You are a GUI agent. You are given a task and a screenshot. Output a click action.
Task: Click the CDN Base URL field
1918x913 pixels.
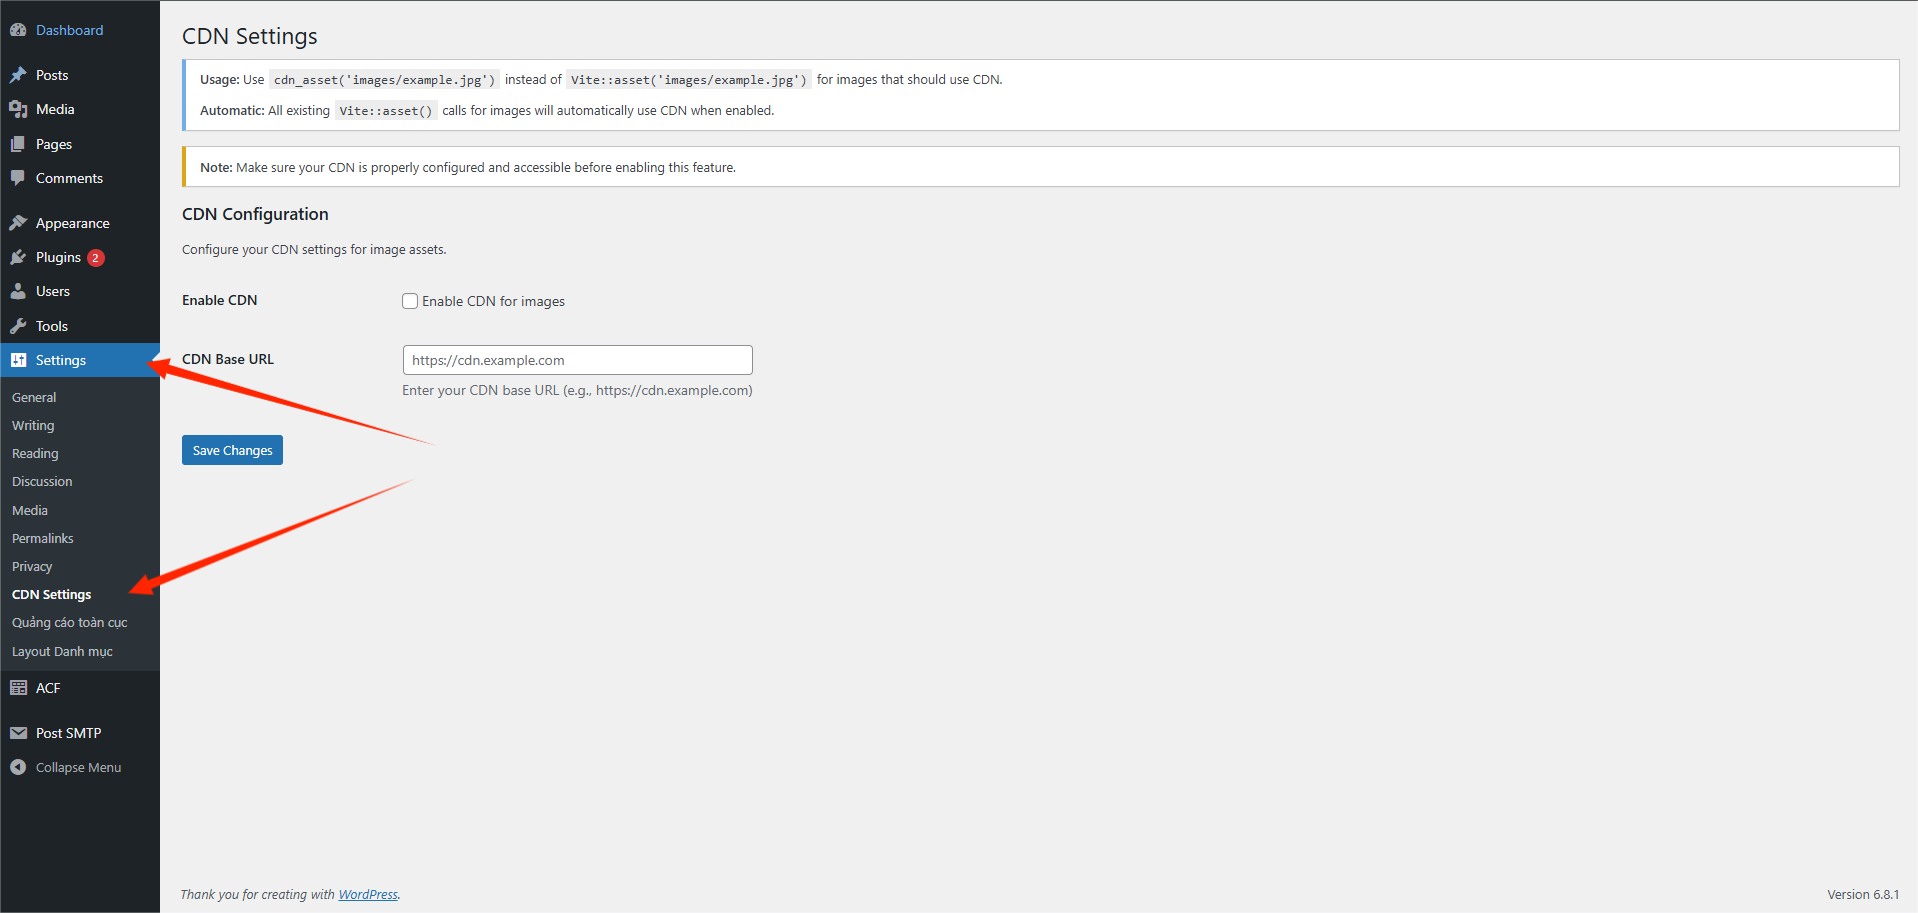[577, 360]
